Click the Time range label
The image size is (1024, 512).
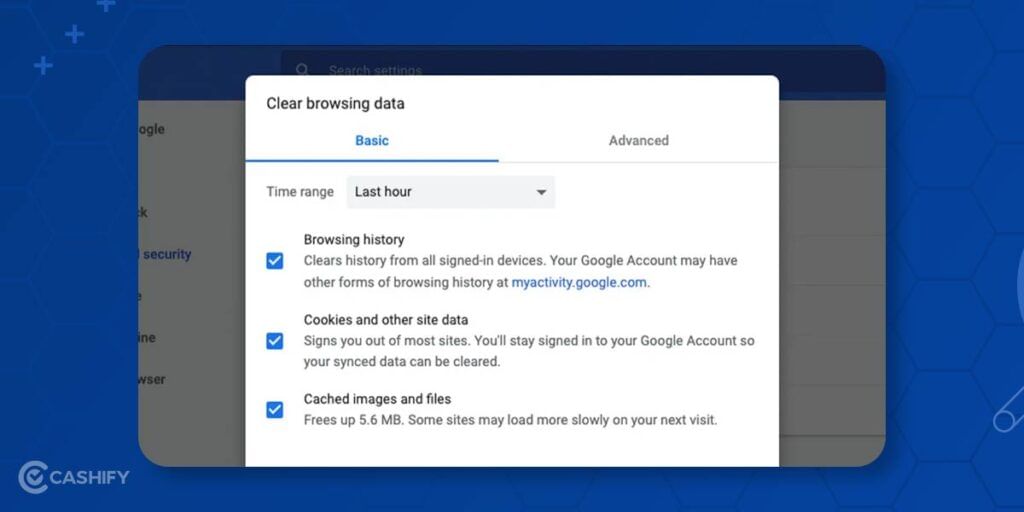click(x=300, y=192)
